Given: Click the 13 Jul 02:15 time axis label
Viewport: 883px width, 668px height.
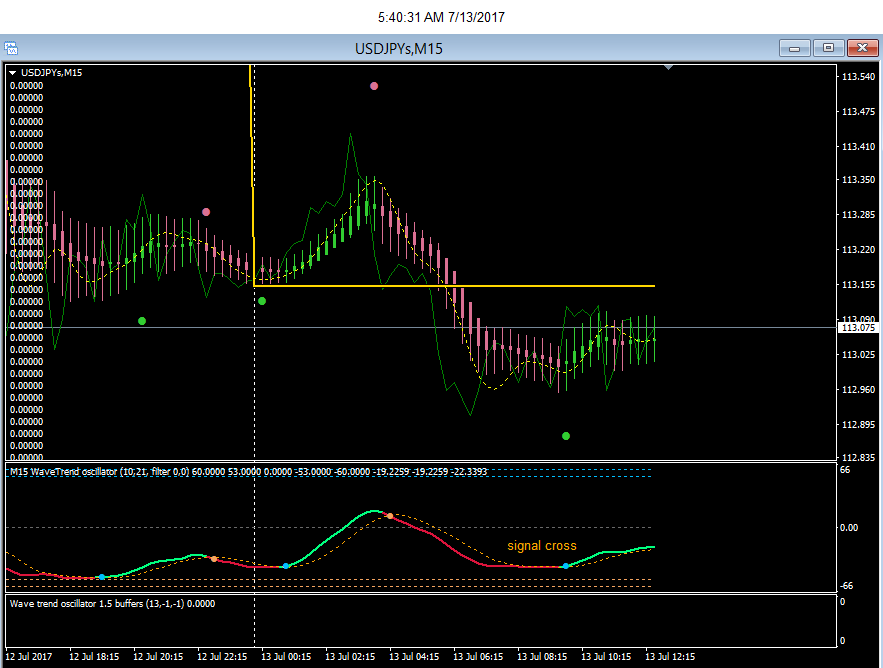Looking at the screenshot, I should click(350, 657).
